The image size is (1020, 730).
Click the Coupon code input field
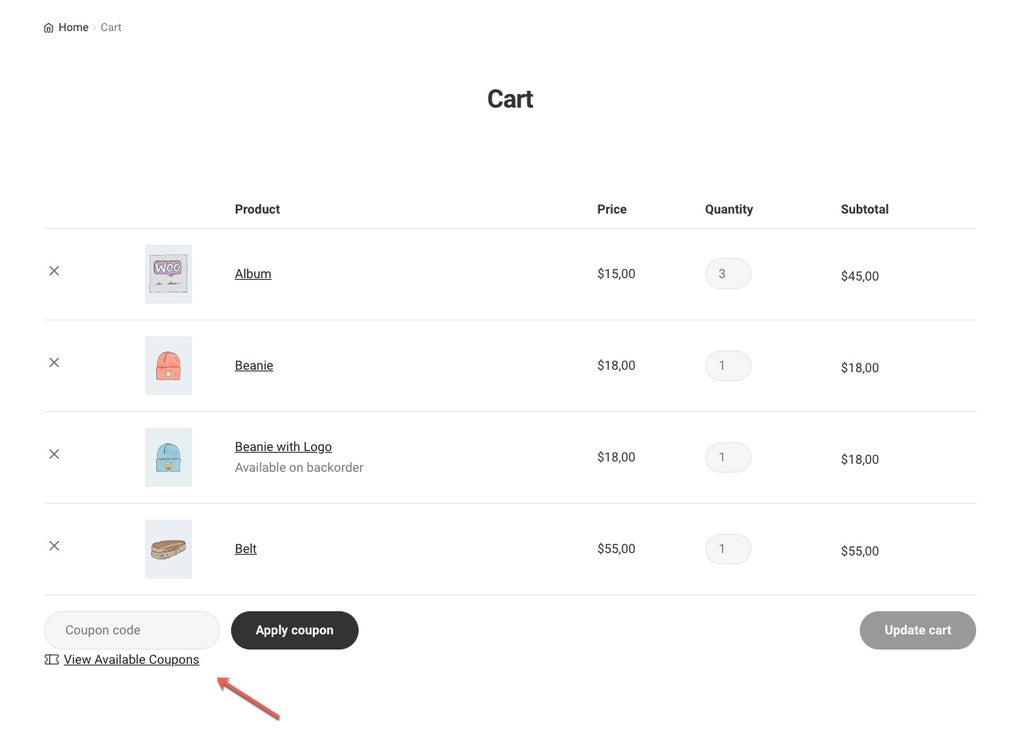(131, 631)
